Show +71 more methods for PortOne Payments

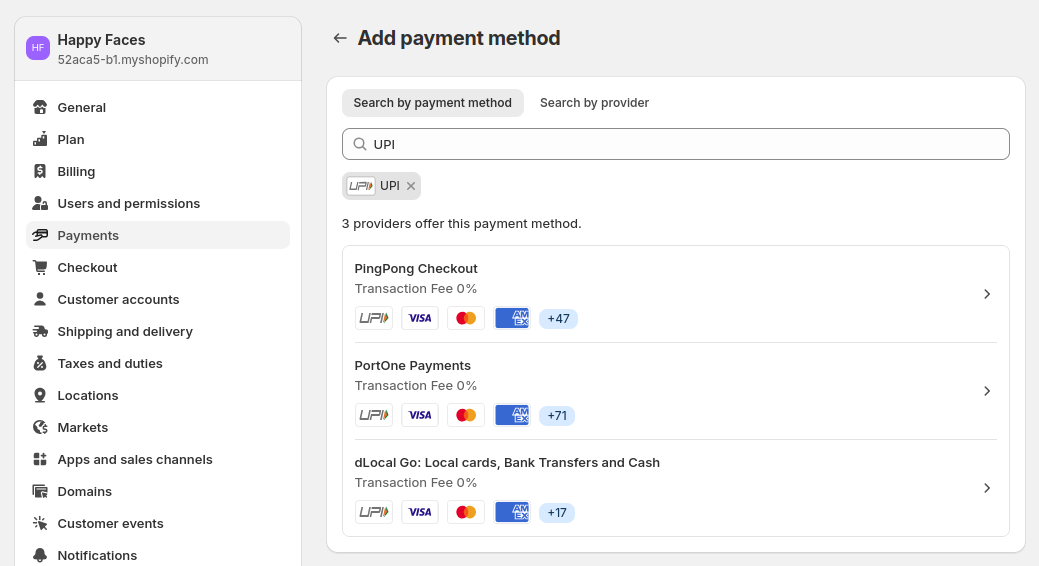click(557, 416)
